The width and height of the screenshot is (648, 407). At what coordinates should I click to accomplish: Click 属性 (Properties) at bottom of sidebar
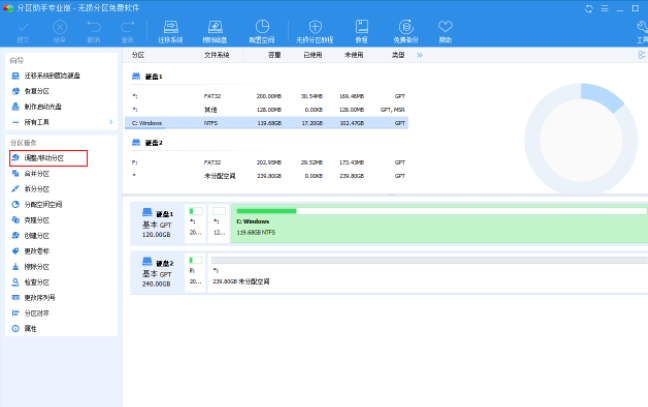tap(30, 328)
